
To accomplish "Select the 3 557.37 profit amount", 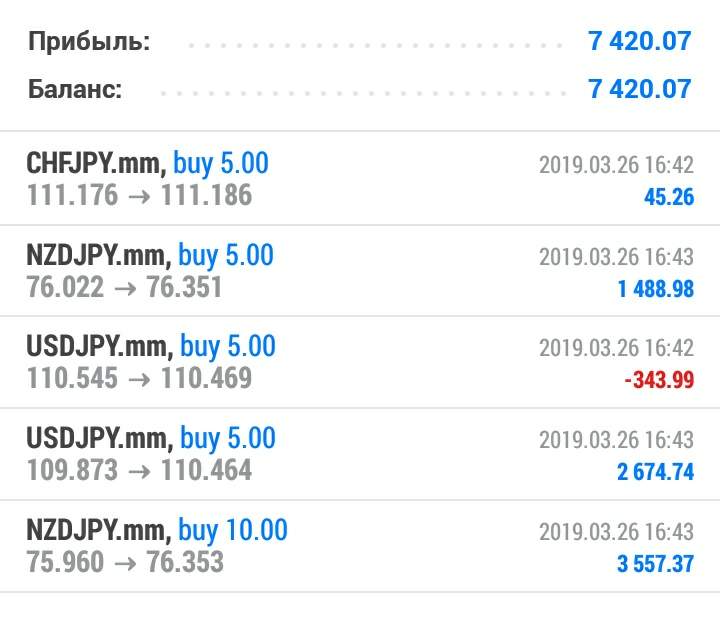I will pos(655,564).
